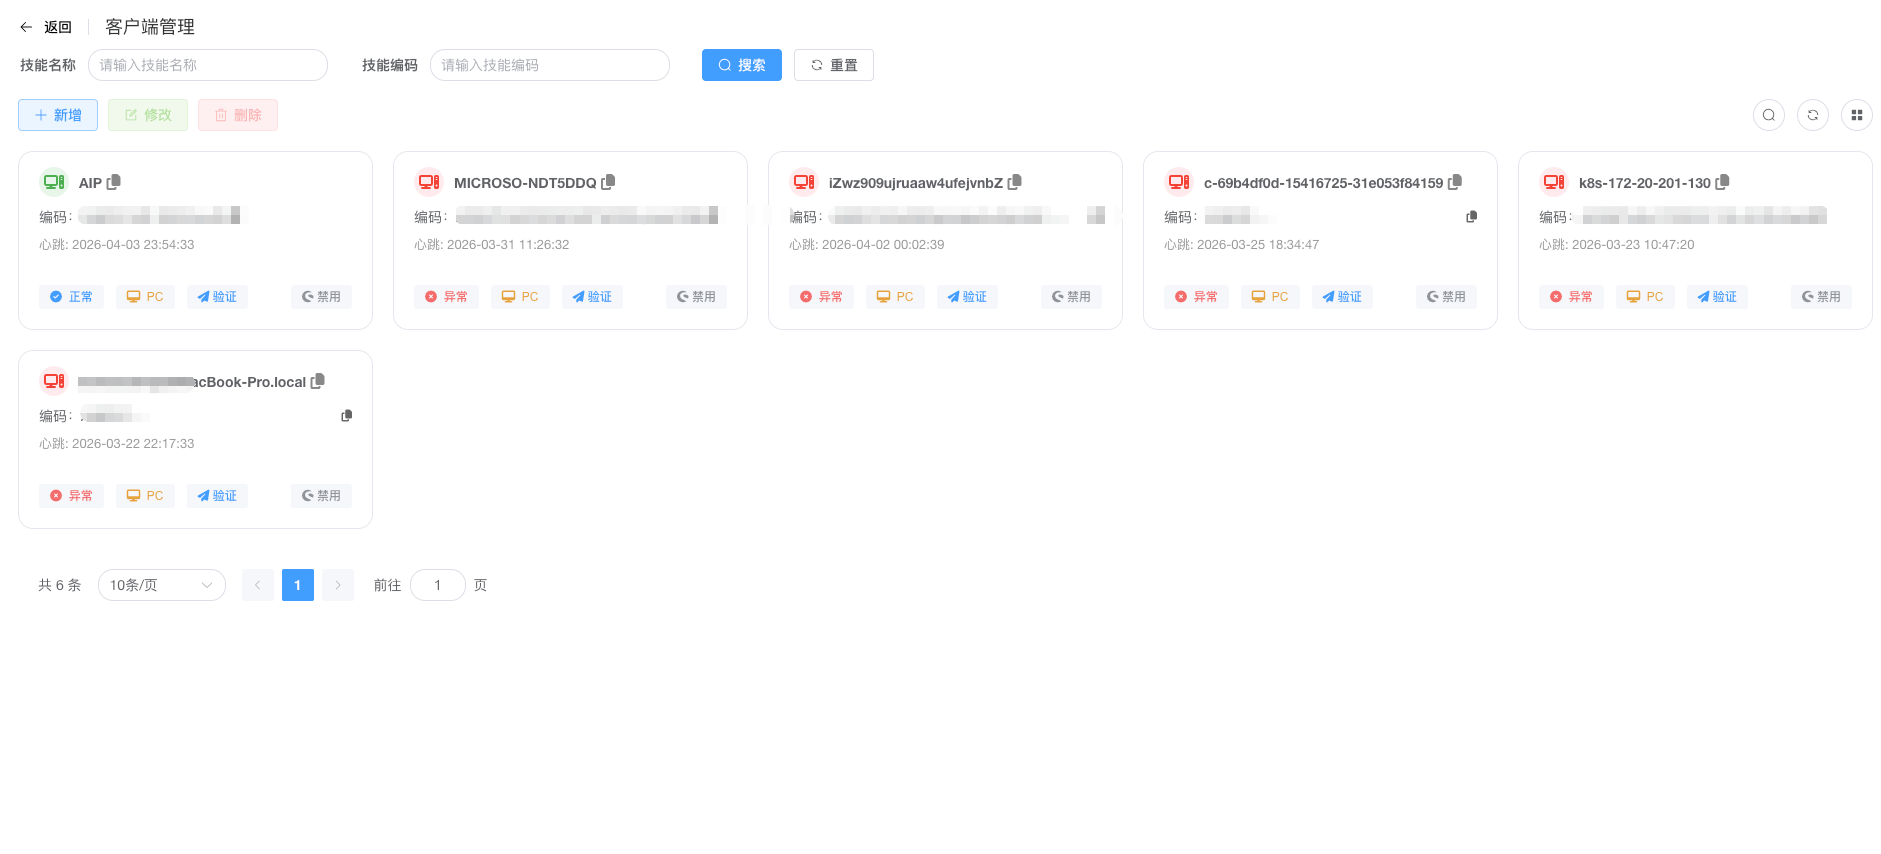Go to the next page arrow
The height and width of the screenshot is (854, 1881).
pyautogui.click(x=338, y=585)
